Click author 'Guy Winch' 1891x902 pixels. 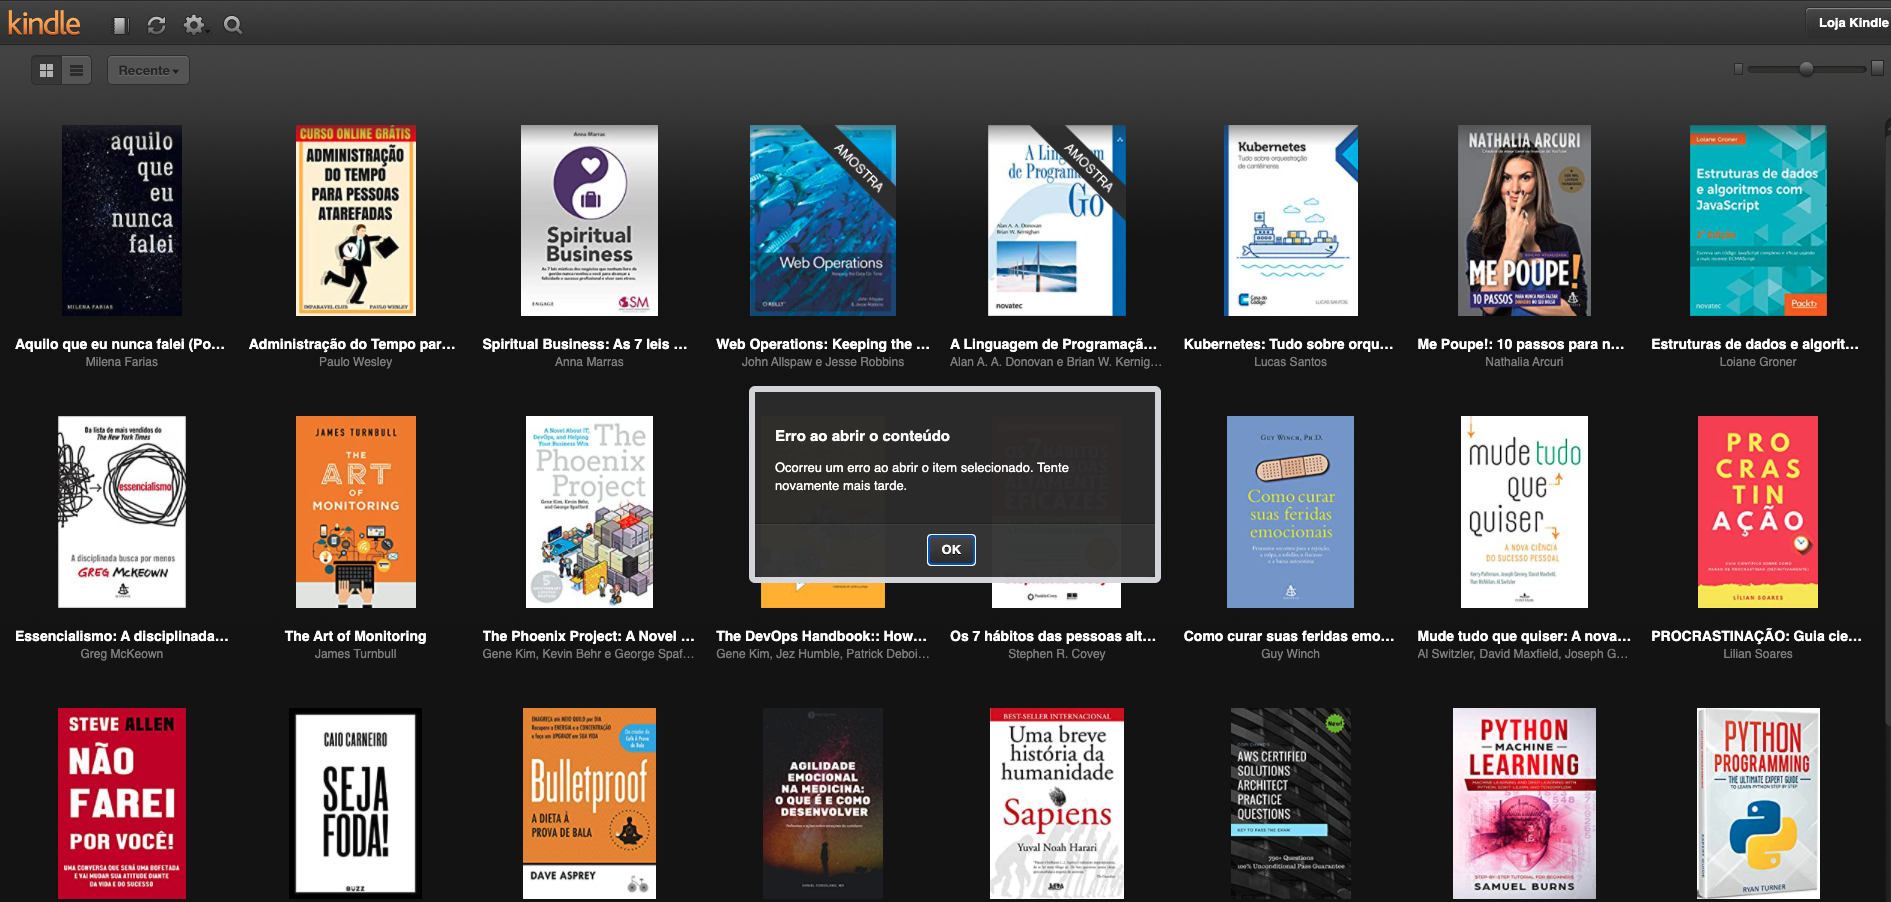pyautogui.click(x=1291, y=654)
